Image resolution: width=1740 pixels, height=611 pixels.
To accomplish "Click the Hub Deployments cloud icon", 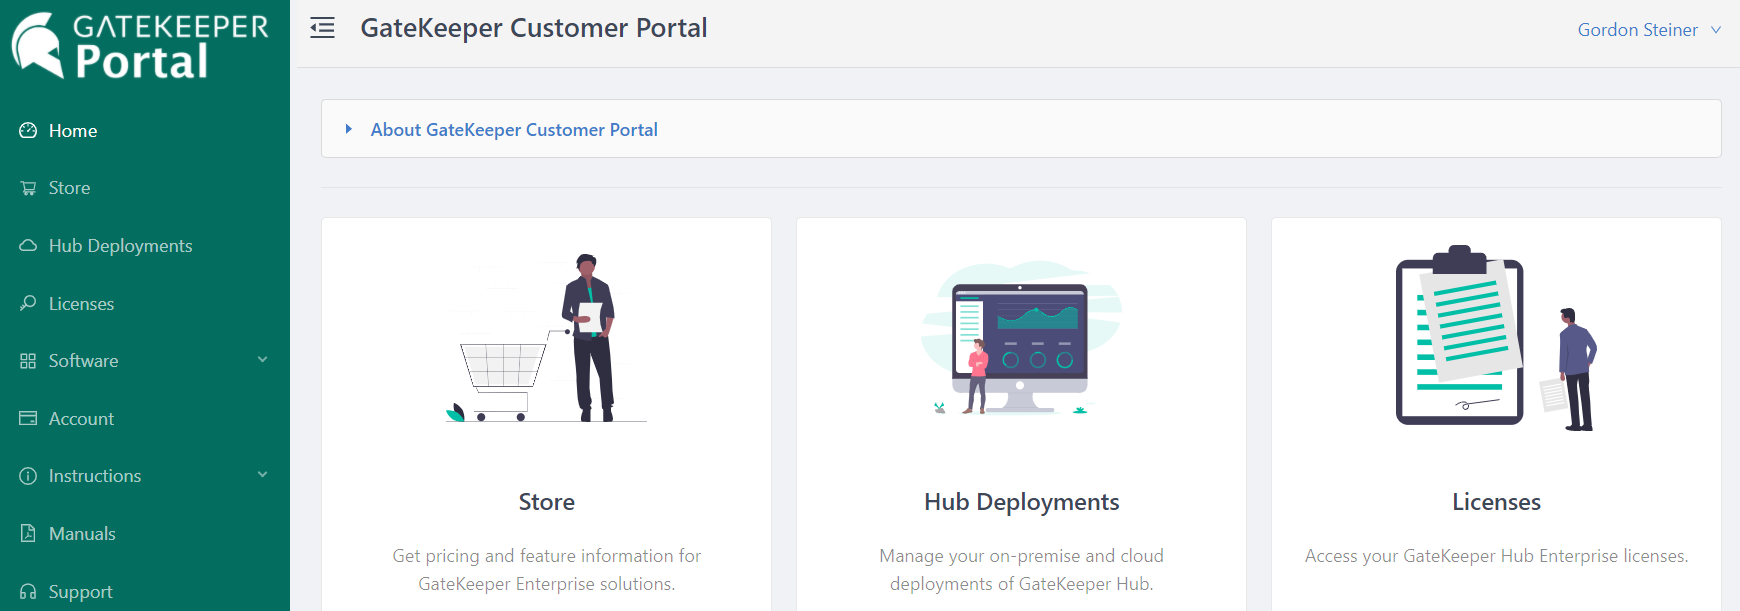I will pyautogui.click(x=28, y=246).
